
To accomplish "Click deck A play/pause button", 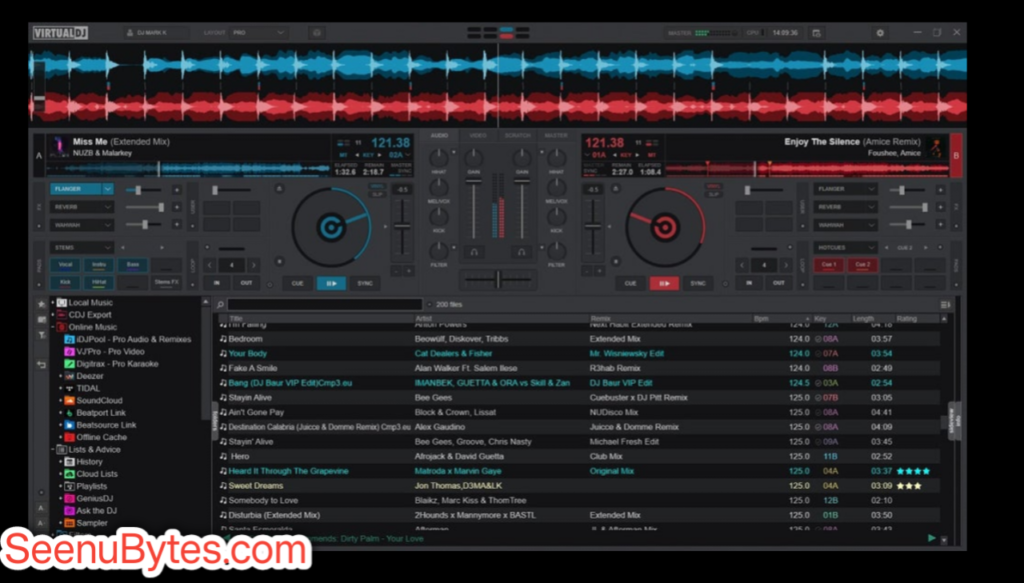I will (x=331, y=283).
